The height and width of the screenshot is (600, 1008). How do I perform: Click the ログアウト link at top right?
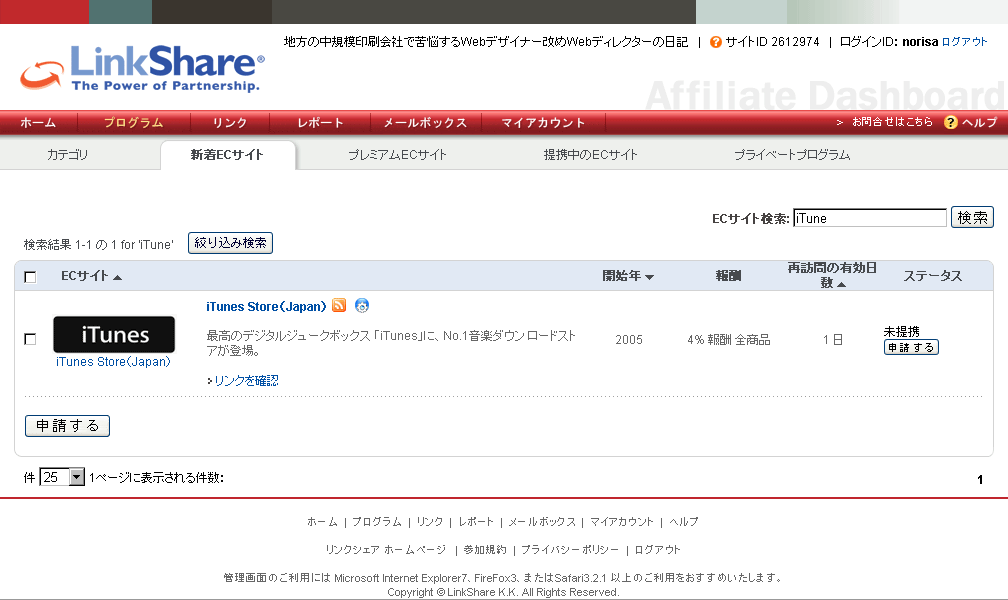[964, 42]
